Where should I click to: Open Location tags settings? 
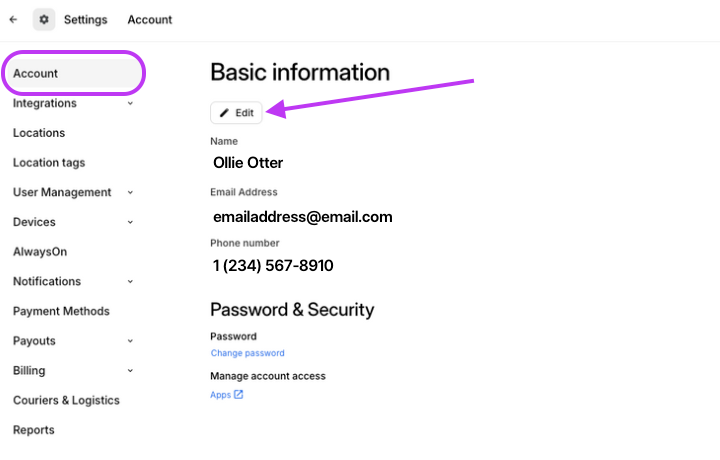tap(49, 163)
